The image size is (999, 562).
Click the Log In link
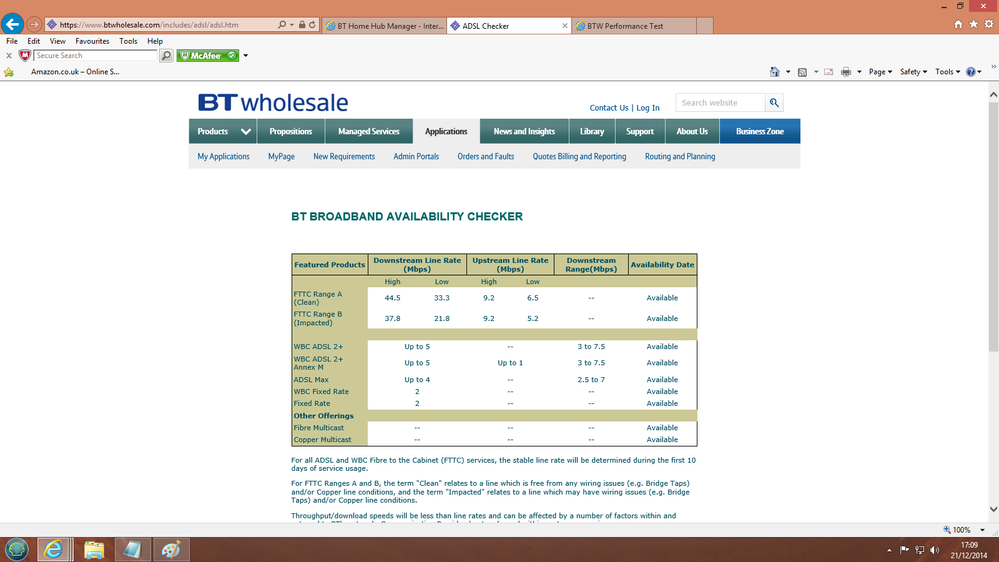click(x=648, y=108)
